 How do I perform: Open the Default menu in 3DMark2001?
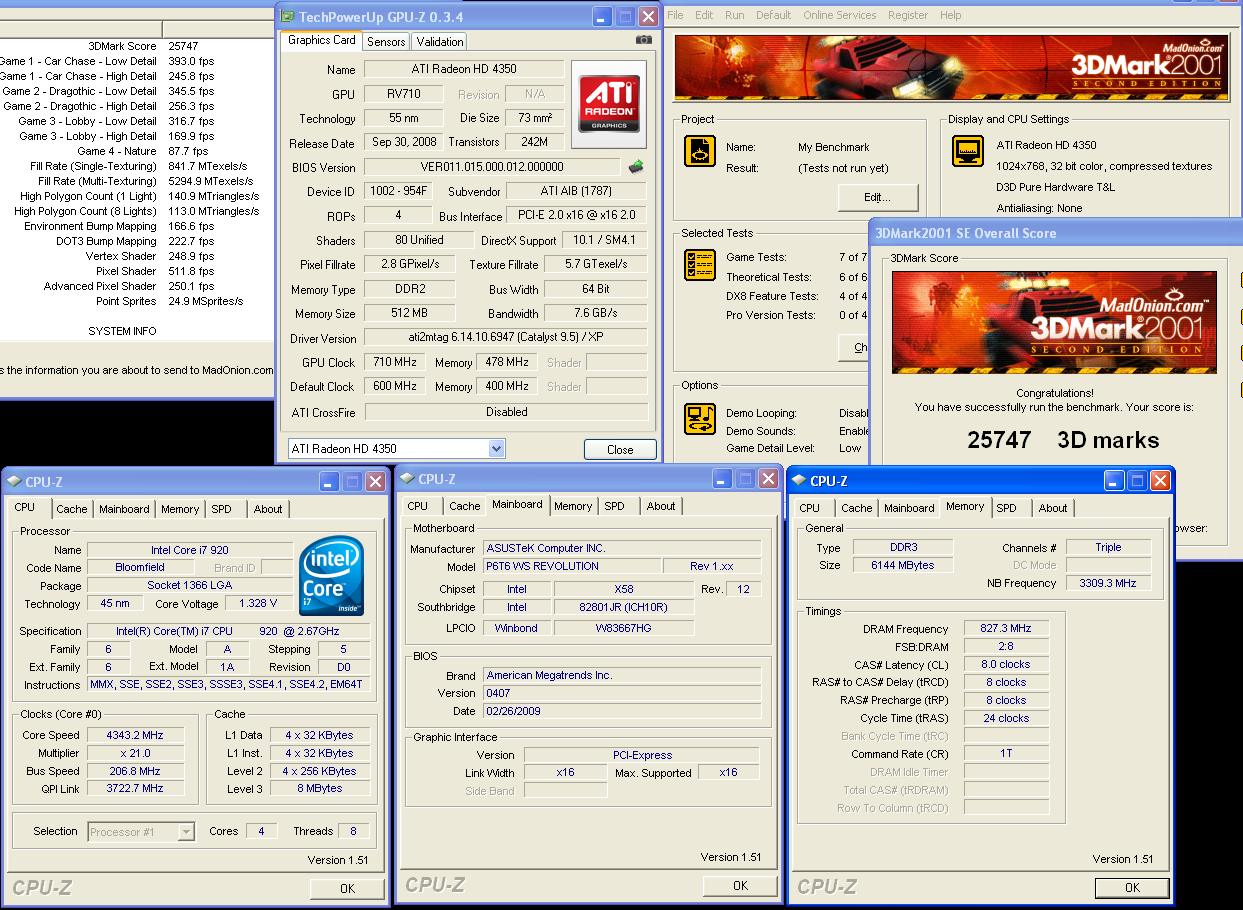[x=774, y=15]
